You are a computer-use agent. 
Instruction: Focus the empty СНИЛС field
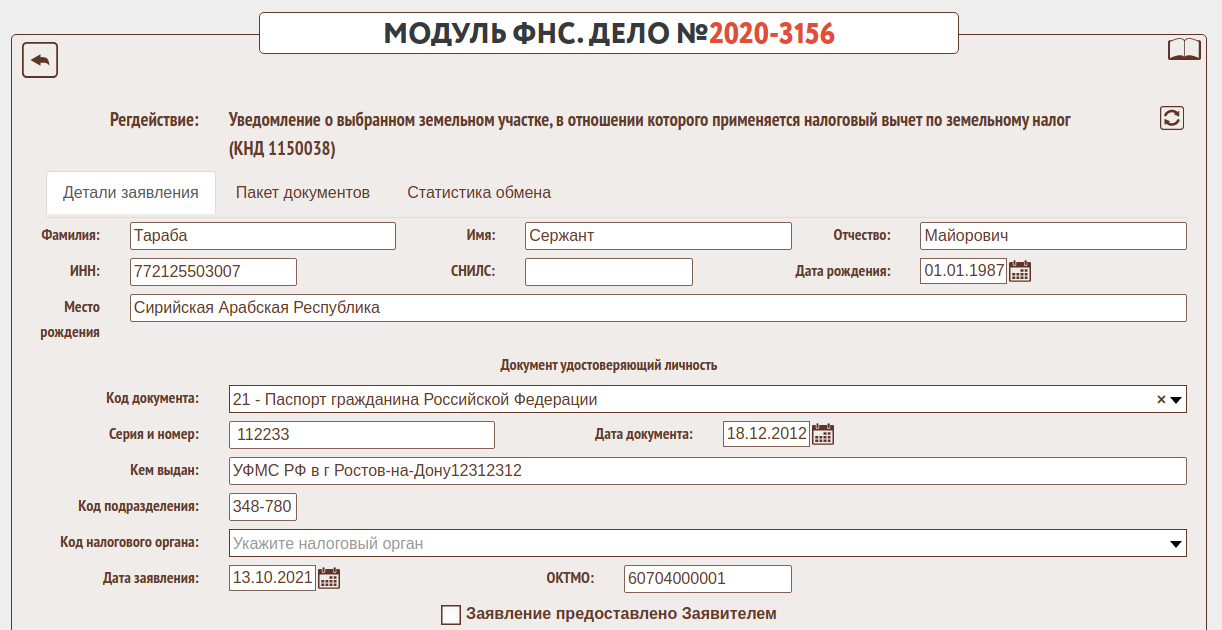pos(608,272)
